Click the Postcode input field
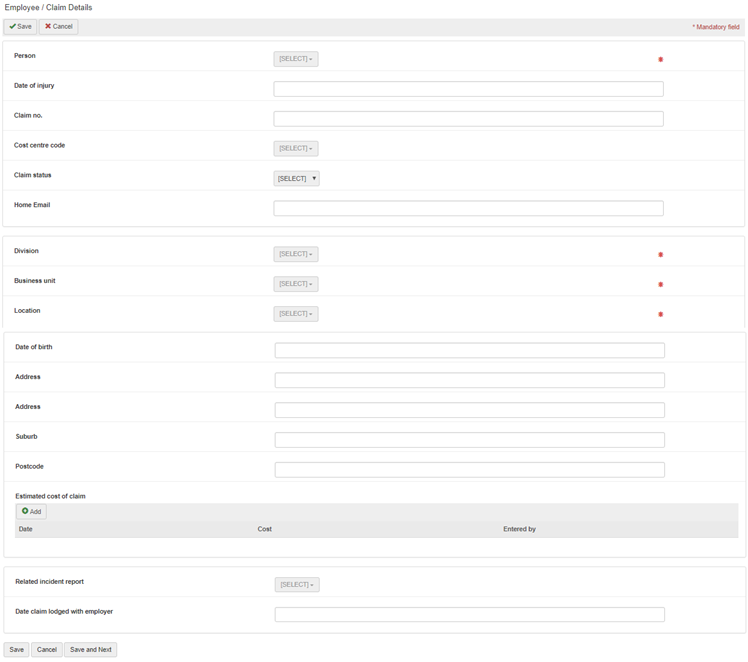Screen dimensions: 748x662 tap(469, 470)
